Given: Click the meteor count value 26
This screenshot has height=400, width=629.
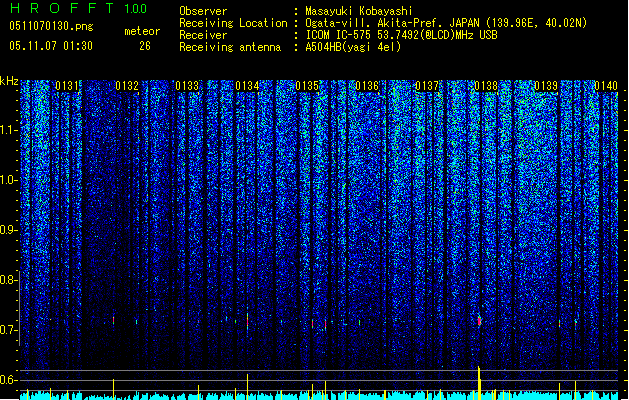Looking at the screenshot, I should pyautogui.click(x=145, y=46).
